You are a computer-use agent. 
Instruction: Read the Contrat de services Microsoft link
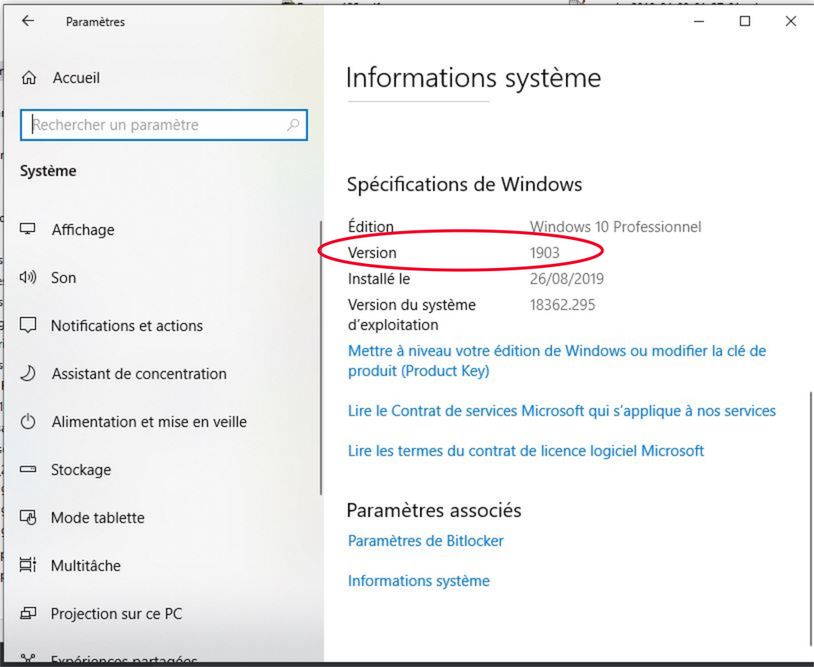coord(561,411)
